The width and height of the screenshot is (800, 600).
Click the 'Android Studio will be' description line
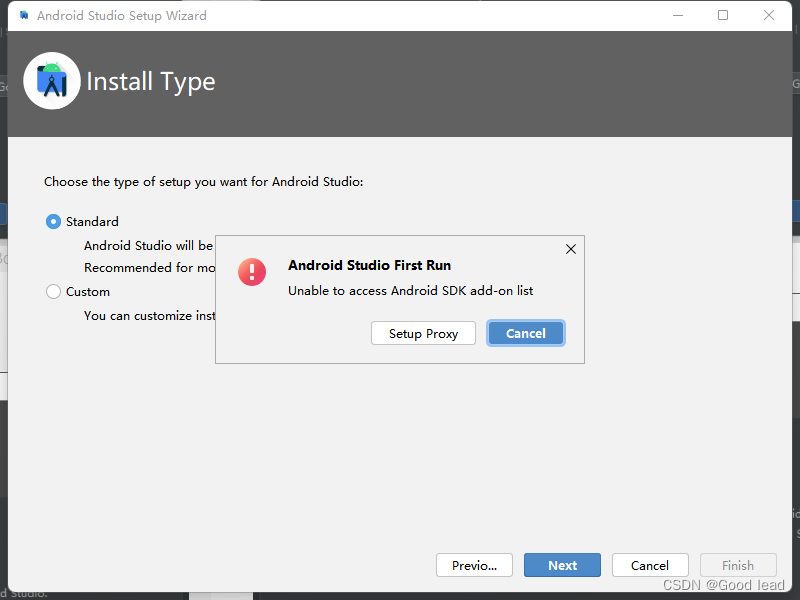coord(148,246)
